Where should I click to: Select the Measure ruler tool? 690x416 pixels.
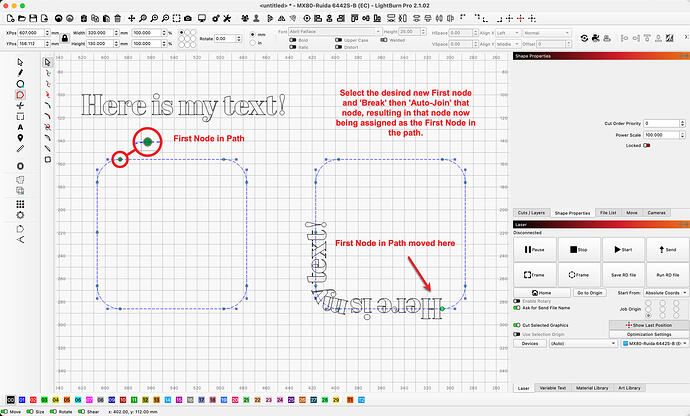20,149
